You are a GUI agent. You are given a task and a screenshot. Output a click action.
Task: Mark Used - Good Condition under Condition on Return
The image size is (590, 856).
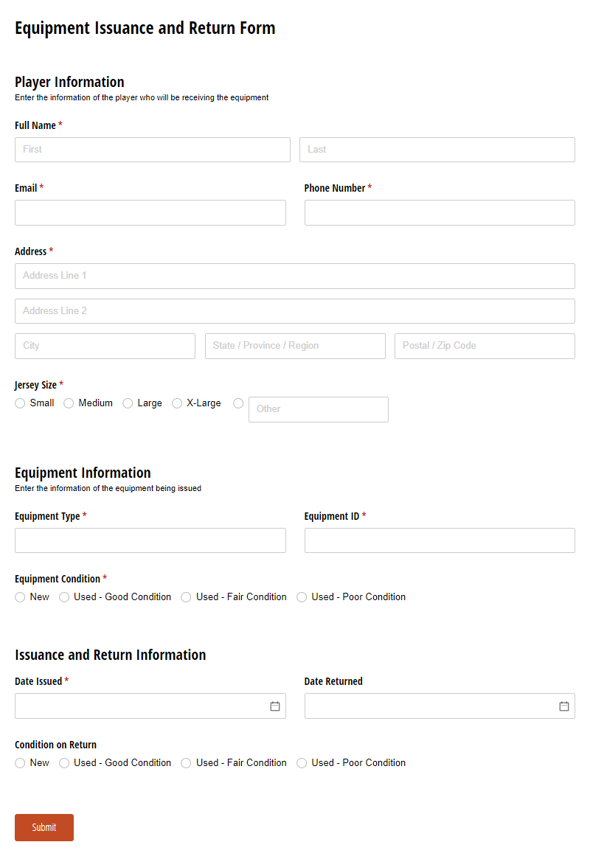(x=64, y=763)
